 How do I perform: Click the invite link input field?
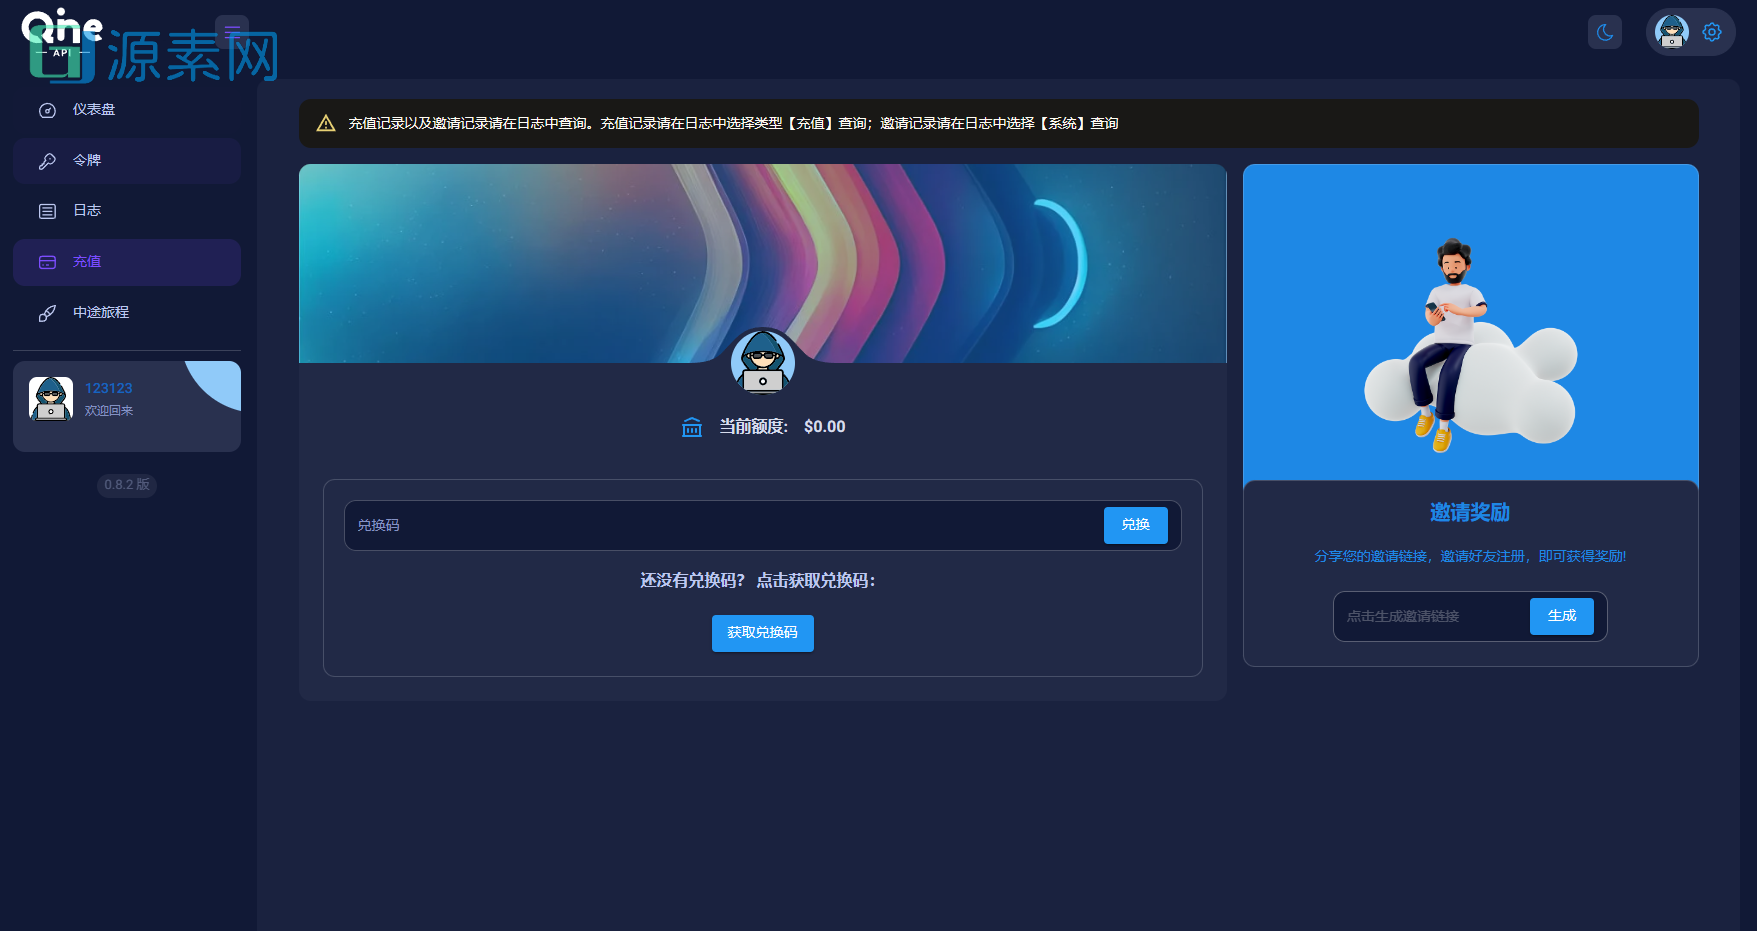[1432, 617]
